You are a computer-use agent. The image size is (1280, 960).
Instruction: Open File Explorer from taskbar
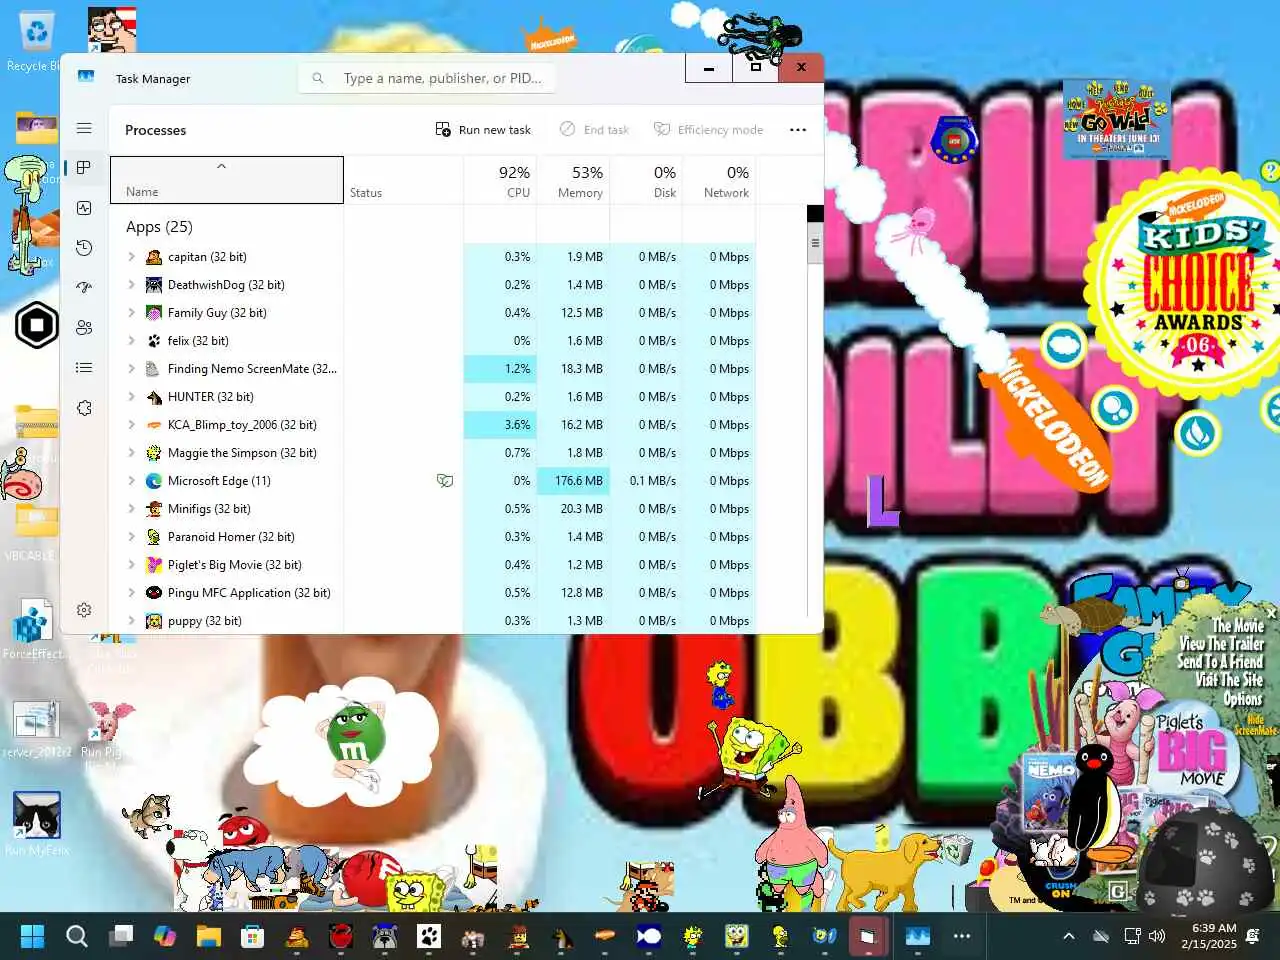(208, 936)
